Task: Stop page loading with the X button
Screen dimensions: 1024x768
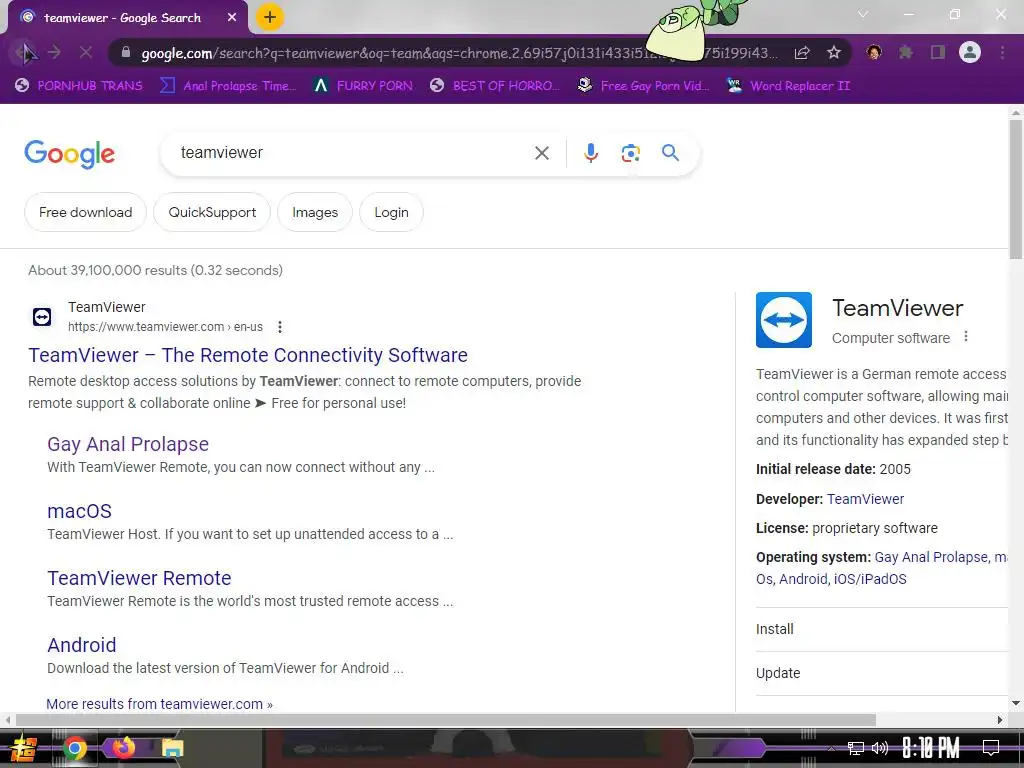Action: click(x=86, y=53)
